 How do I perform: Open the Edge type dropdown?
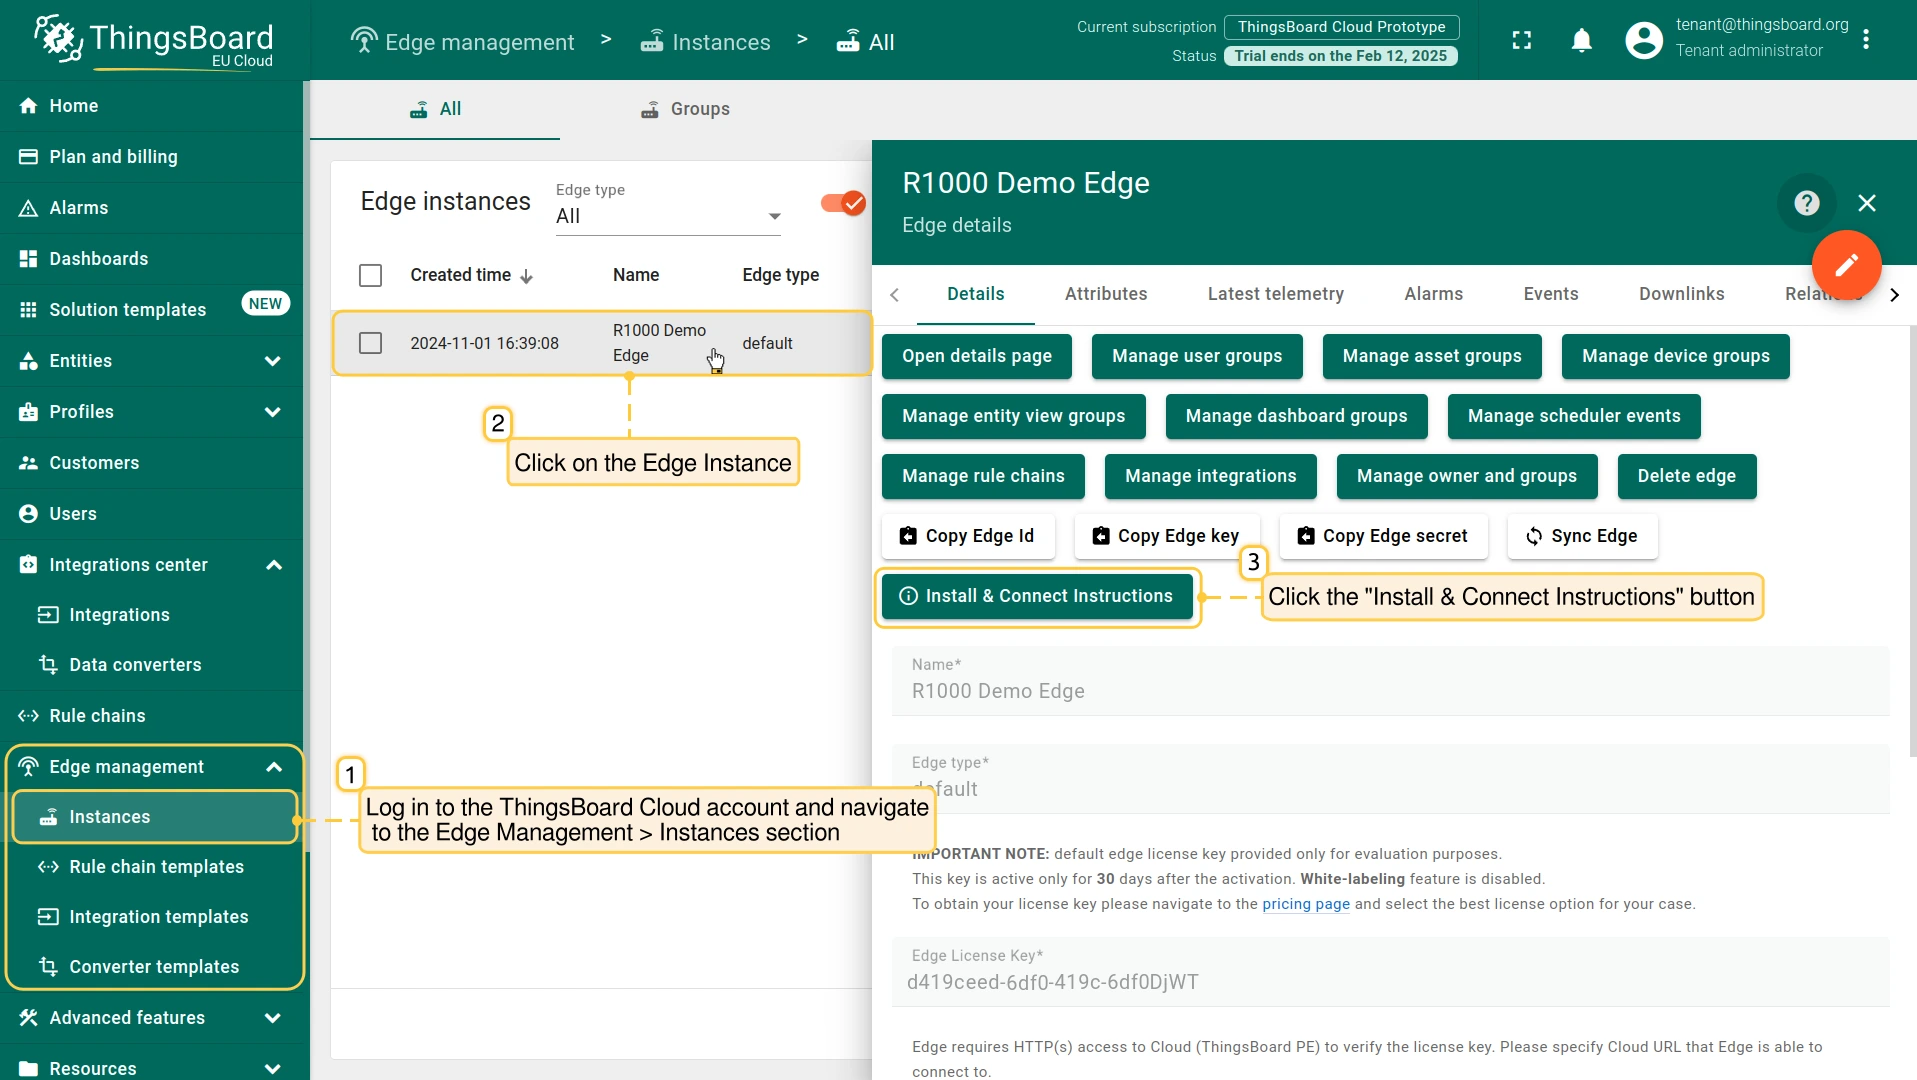point(667,216)
